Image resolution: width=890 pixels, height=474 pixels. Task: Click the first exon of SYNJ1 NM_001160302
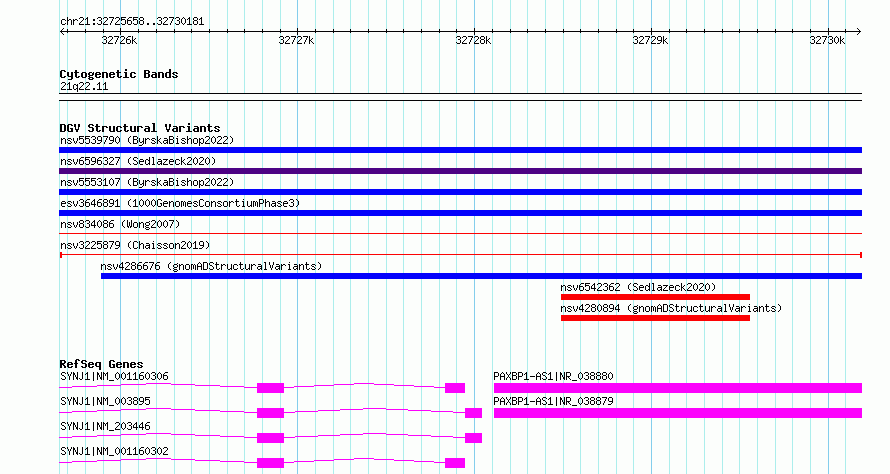click(270, 463)
